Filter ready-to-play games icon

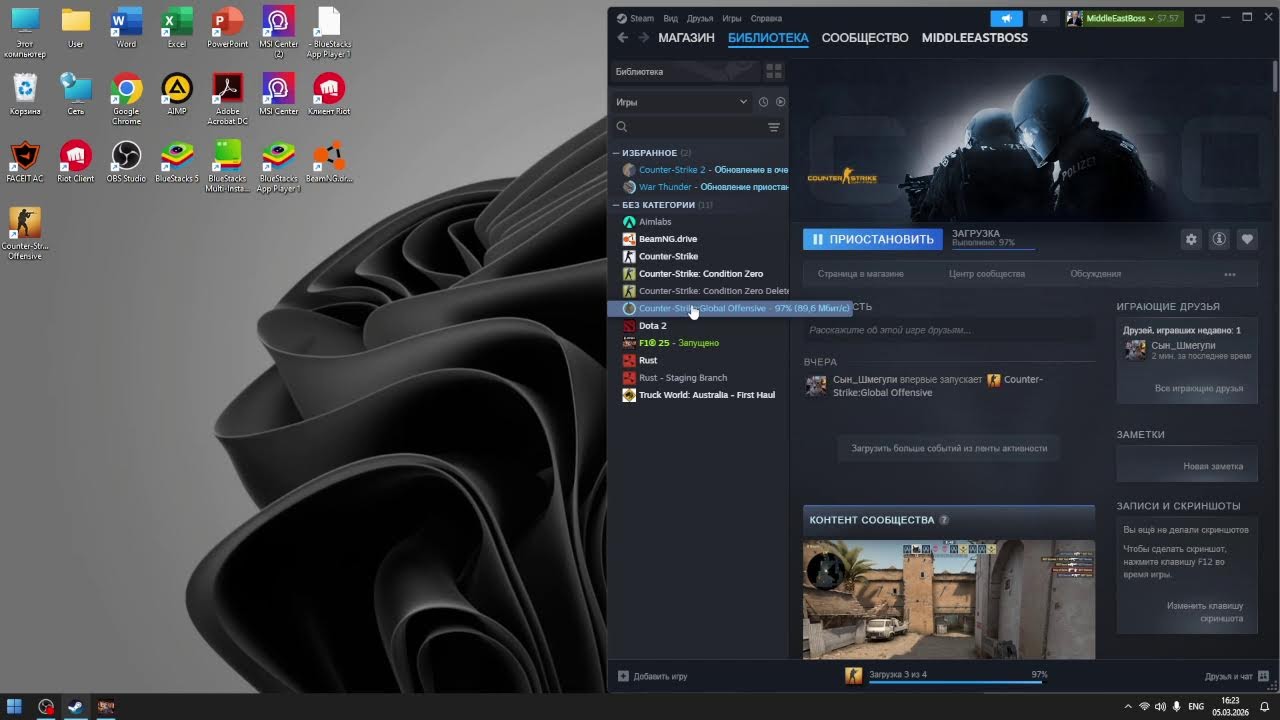[x=781, y=102]
